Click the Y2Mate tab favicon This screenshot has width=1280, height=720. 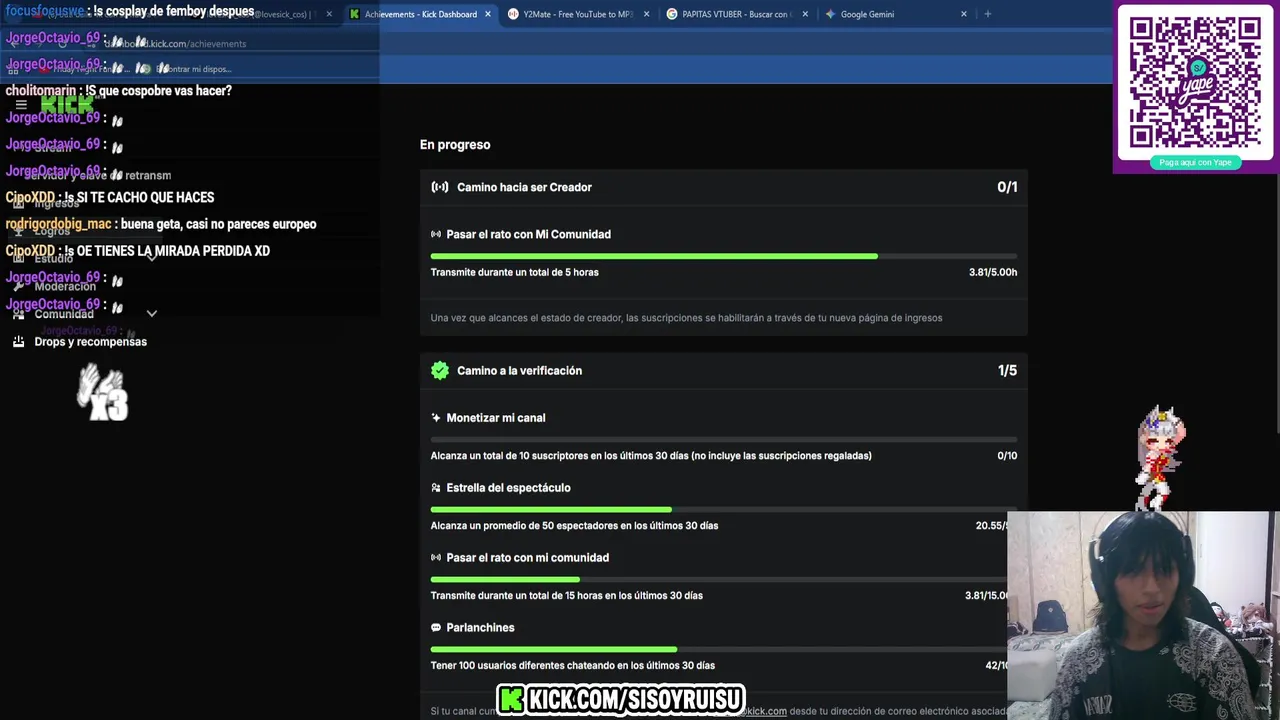coord(513,14)
